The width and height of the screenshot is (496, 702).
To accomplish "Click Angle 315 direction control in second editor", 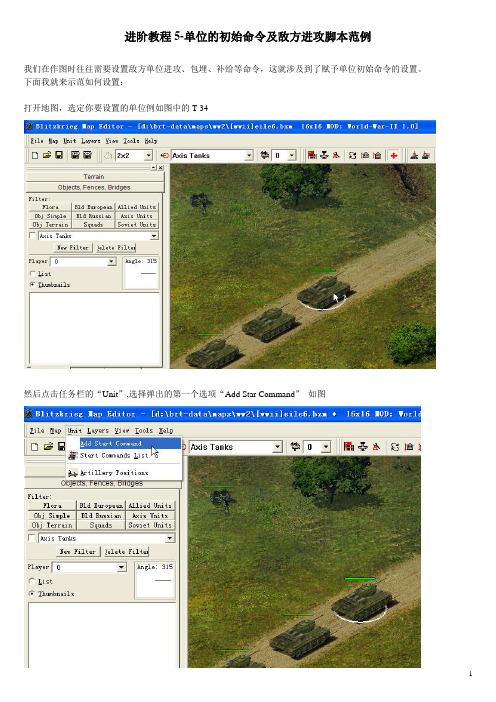I will [x=155, y=580].
